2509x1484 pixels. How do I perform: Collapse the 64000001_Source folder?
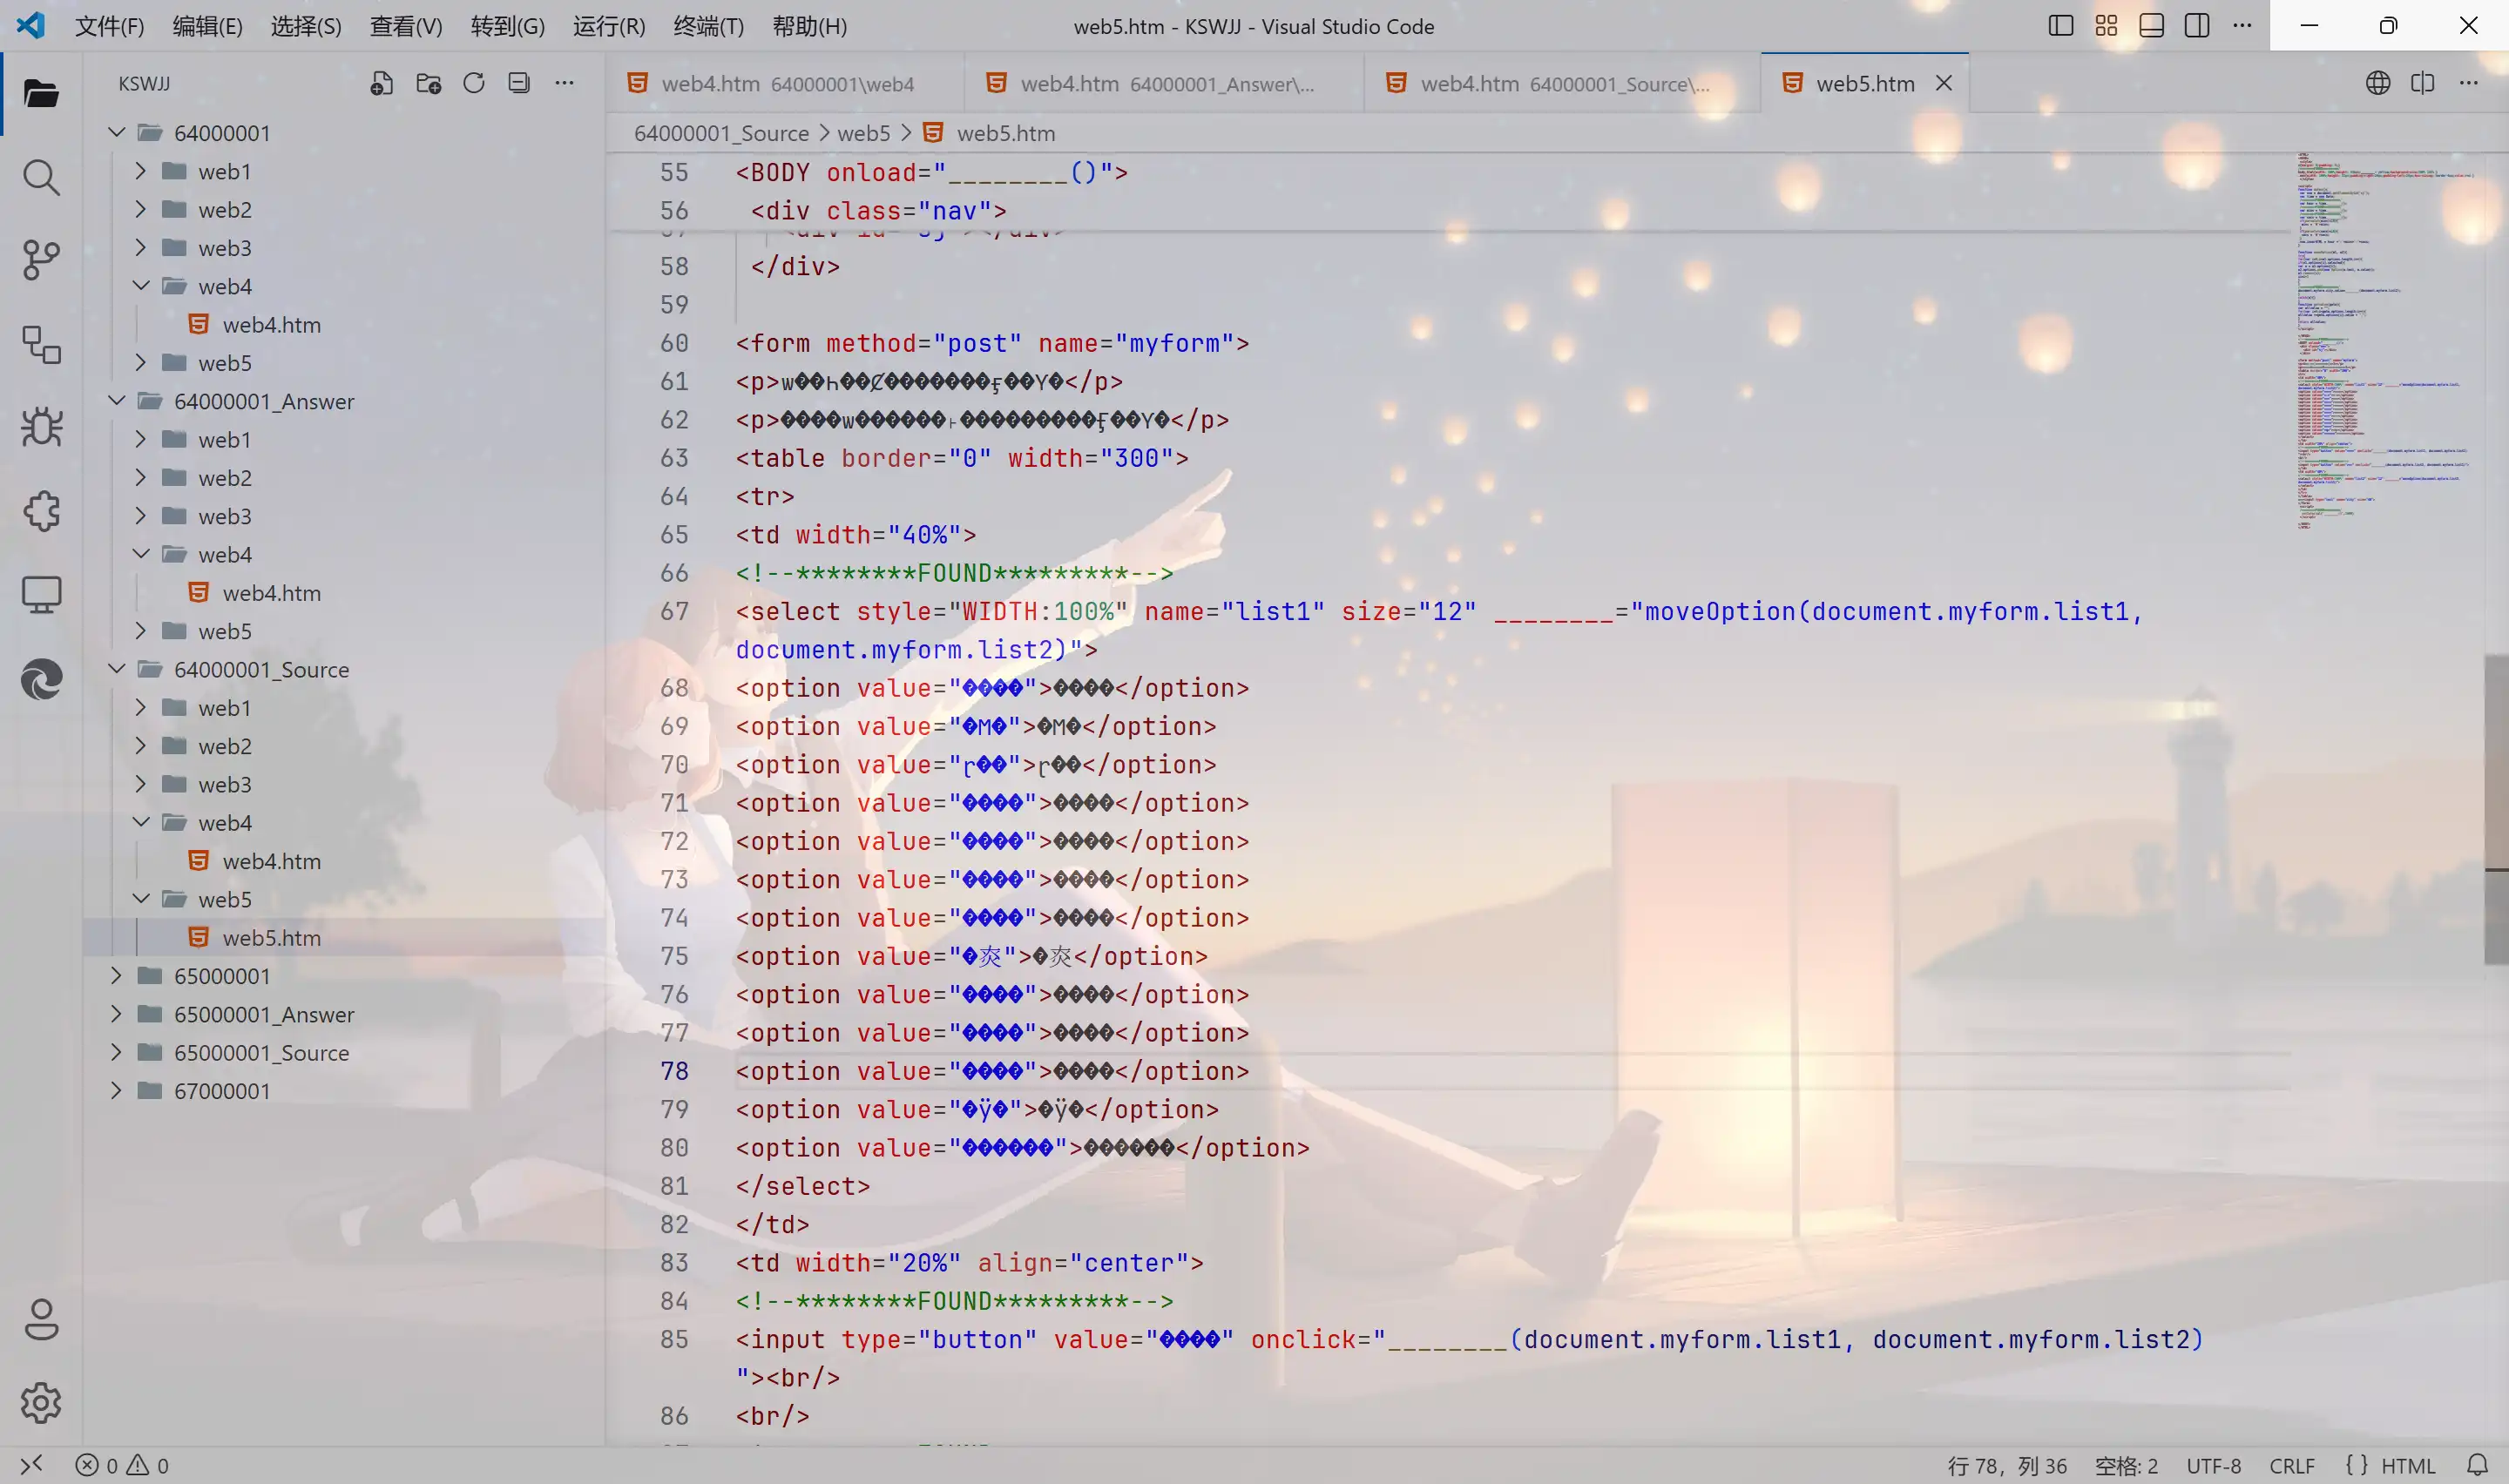pos(261,669)
